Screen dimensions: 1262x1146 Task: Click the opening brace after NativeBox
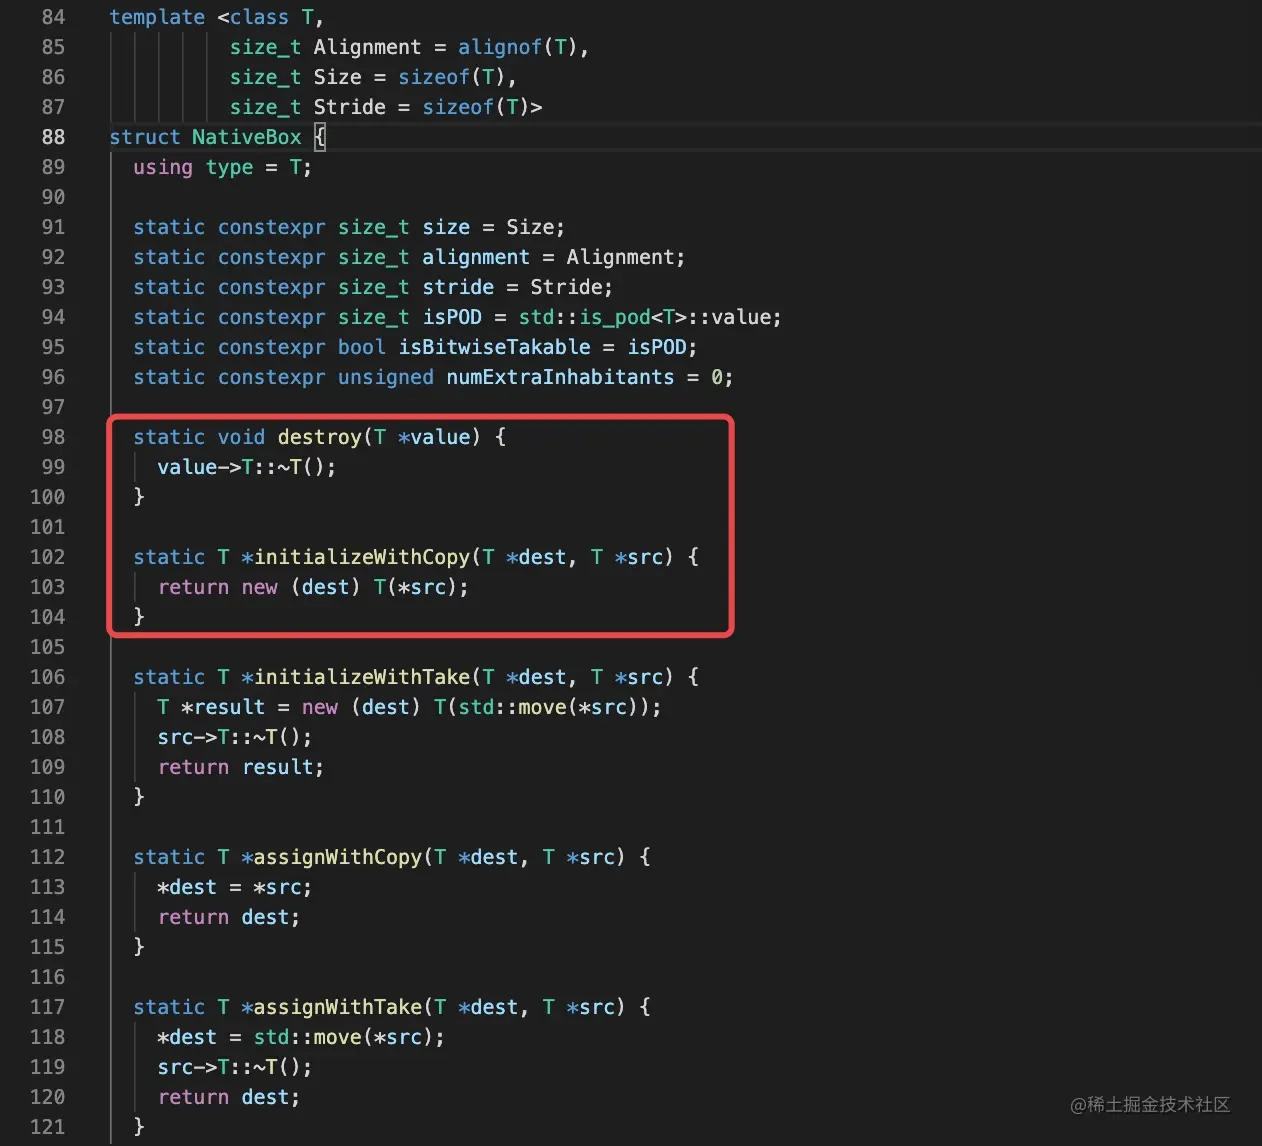320,137
